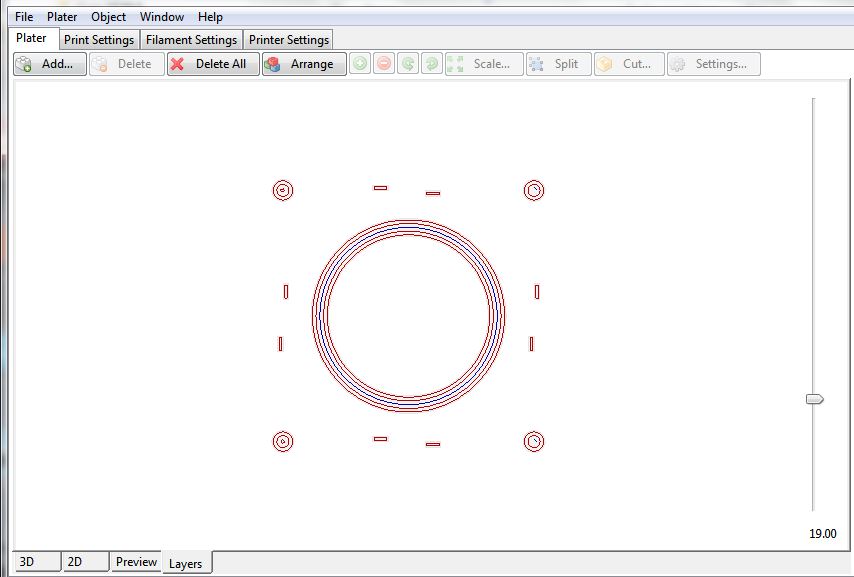Click the layer height slider handle

[814, 399]
